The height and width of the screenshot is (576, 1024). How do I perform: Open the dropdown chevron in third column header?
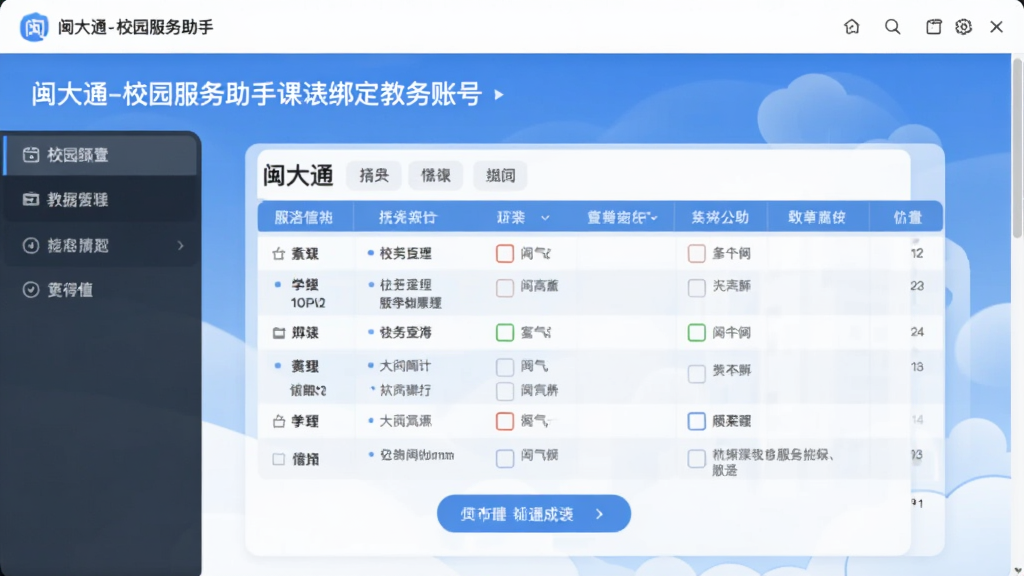(545, 217)
